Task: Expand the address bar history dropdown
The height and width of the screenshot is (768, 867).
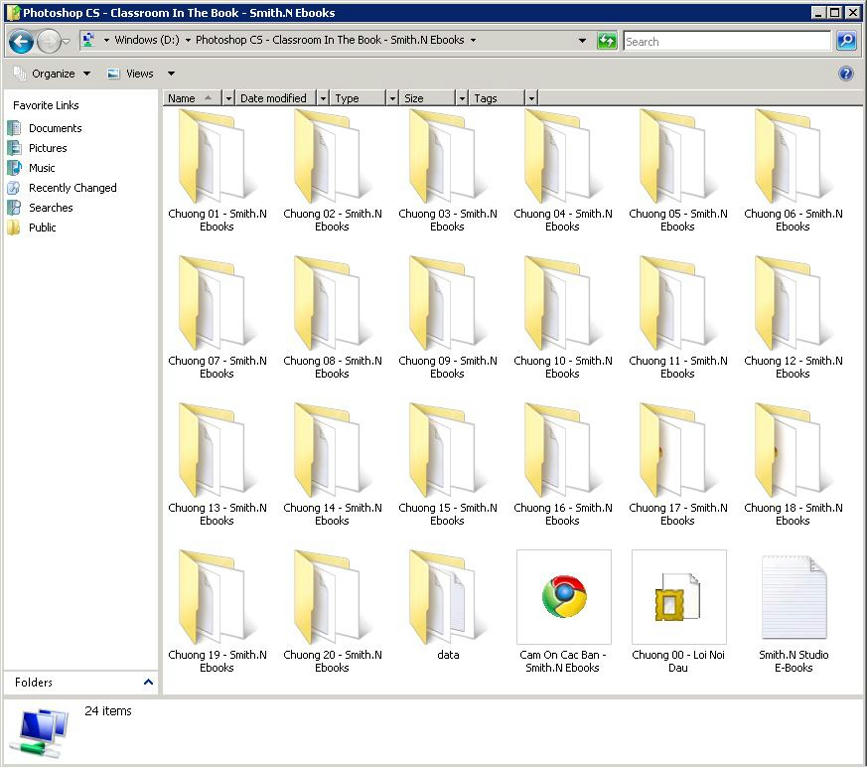Action: tap(582, 40)
